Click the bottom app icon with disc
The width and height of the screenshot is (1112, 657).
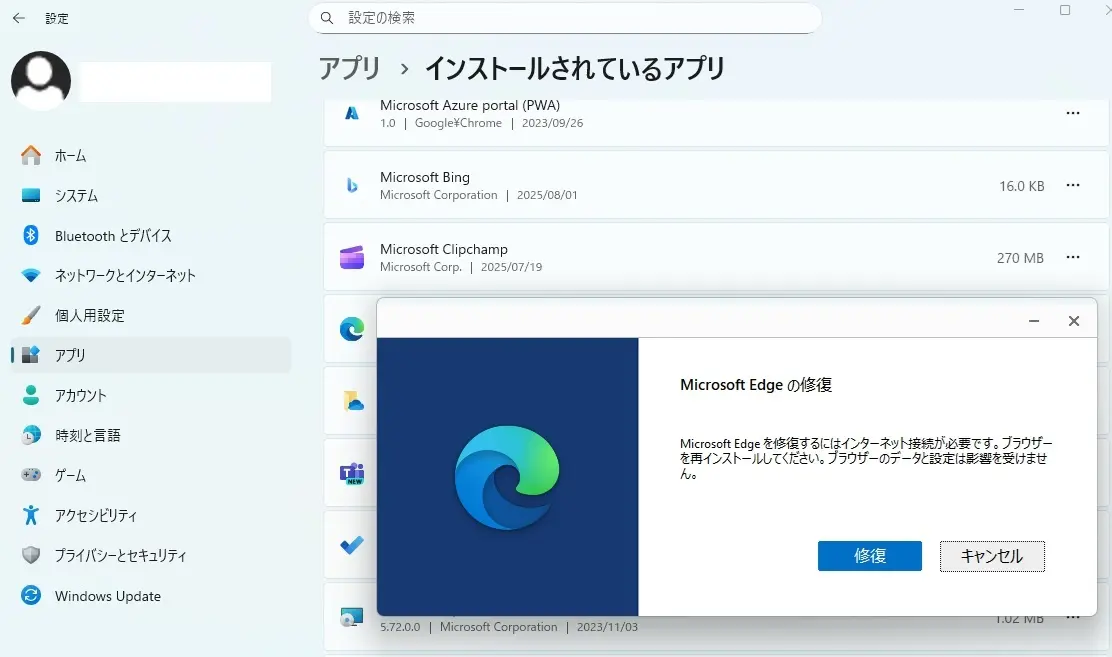(352, 617)
